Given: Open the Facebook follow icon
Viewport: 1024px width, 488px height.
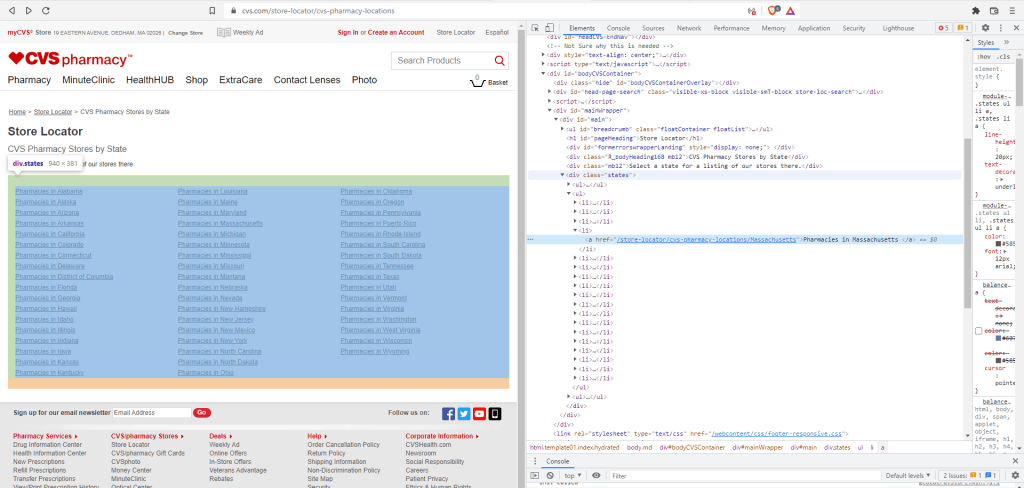Looking at the screenshot, I should point(449,413).
